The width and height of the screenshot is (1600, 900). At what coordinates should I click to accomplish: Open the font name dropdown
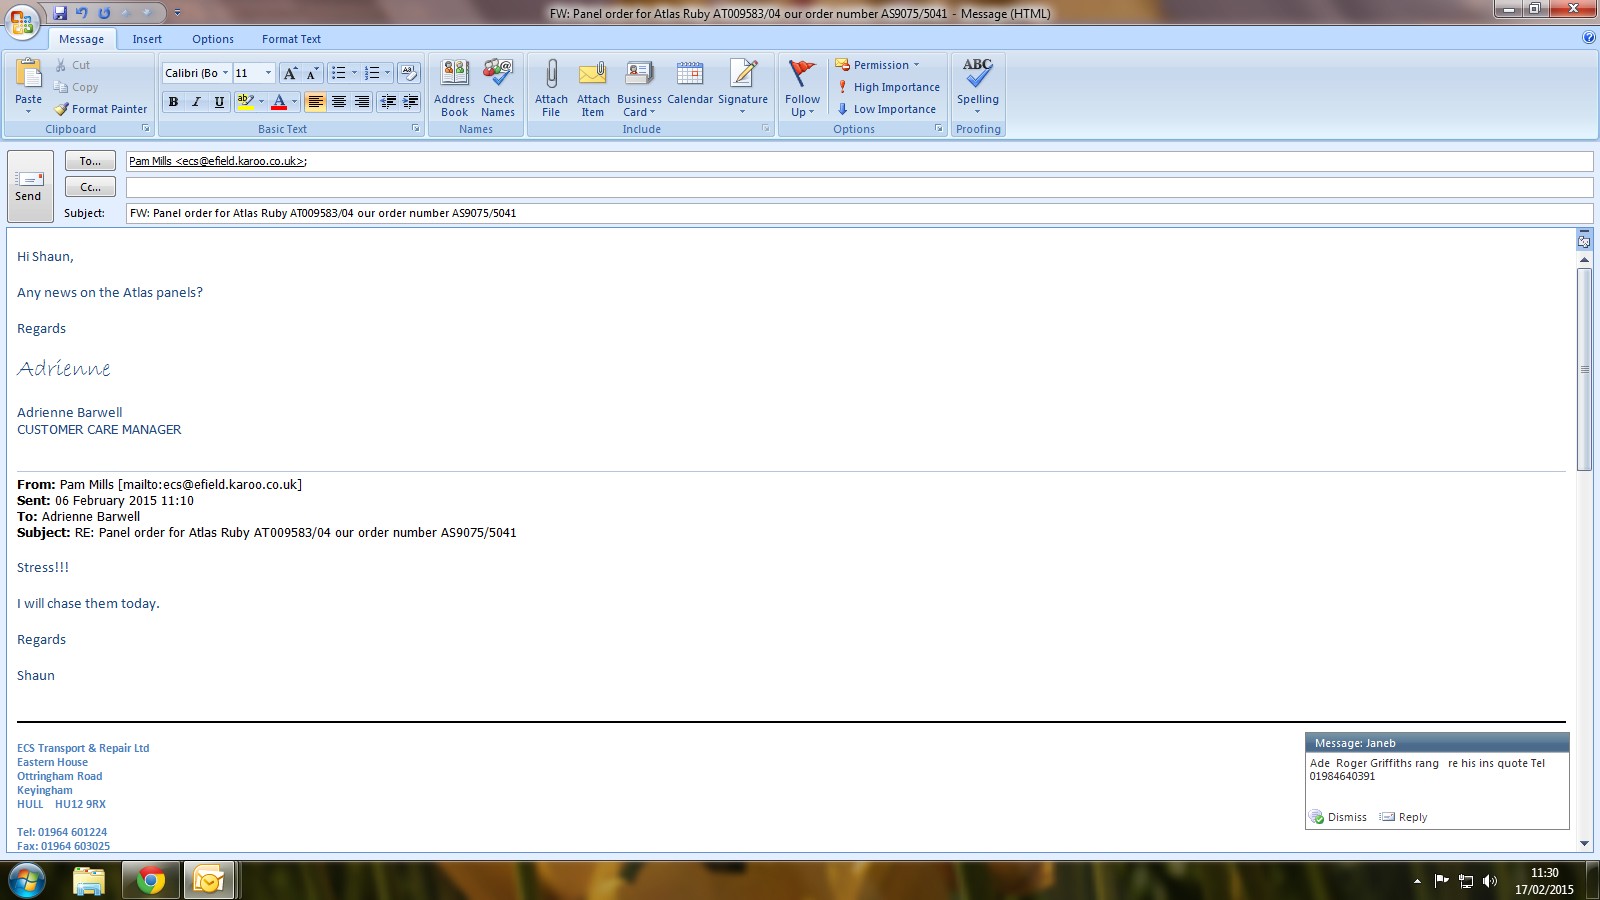(226, 73)
